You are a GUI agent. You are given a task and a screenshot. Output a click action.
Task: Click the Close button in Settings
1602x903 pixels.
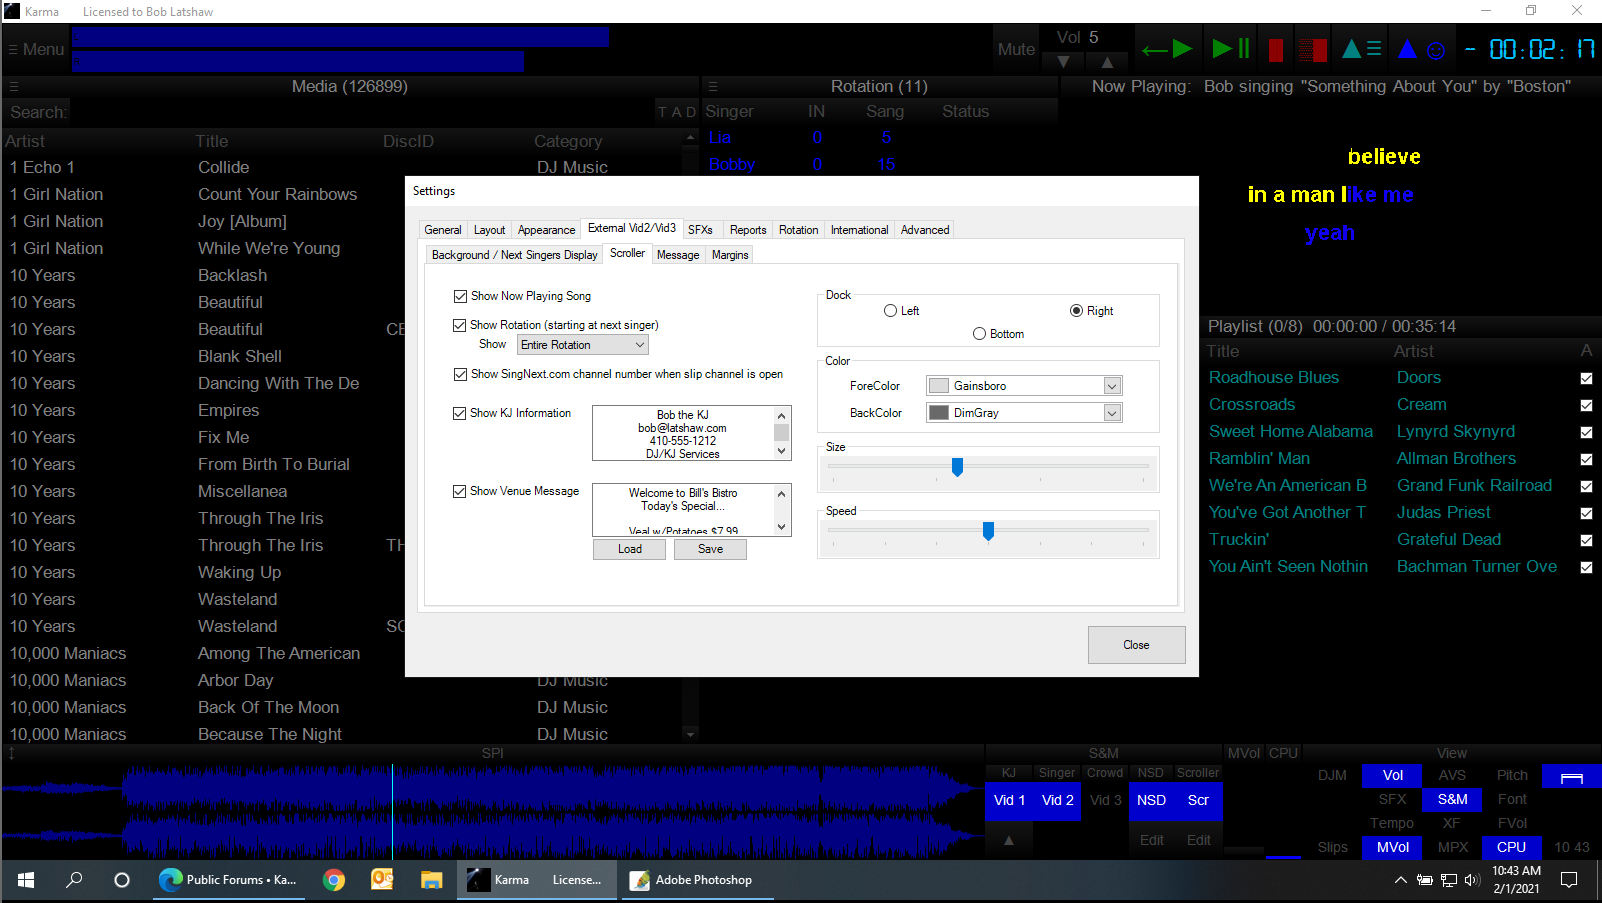(x=1136, y=645)
